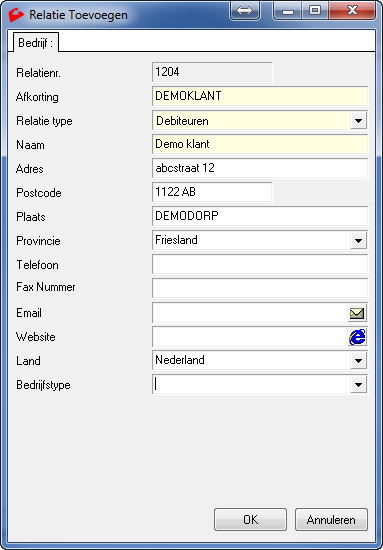This screenshot has height=550, width=383.
Task: Click the Website label
Action: coord(36,337)
